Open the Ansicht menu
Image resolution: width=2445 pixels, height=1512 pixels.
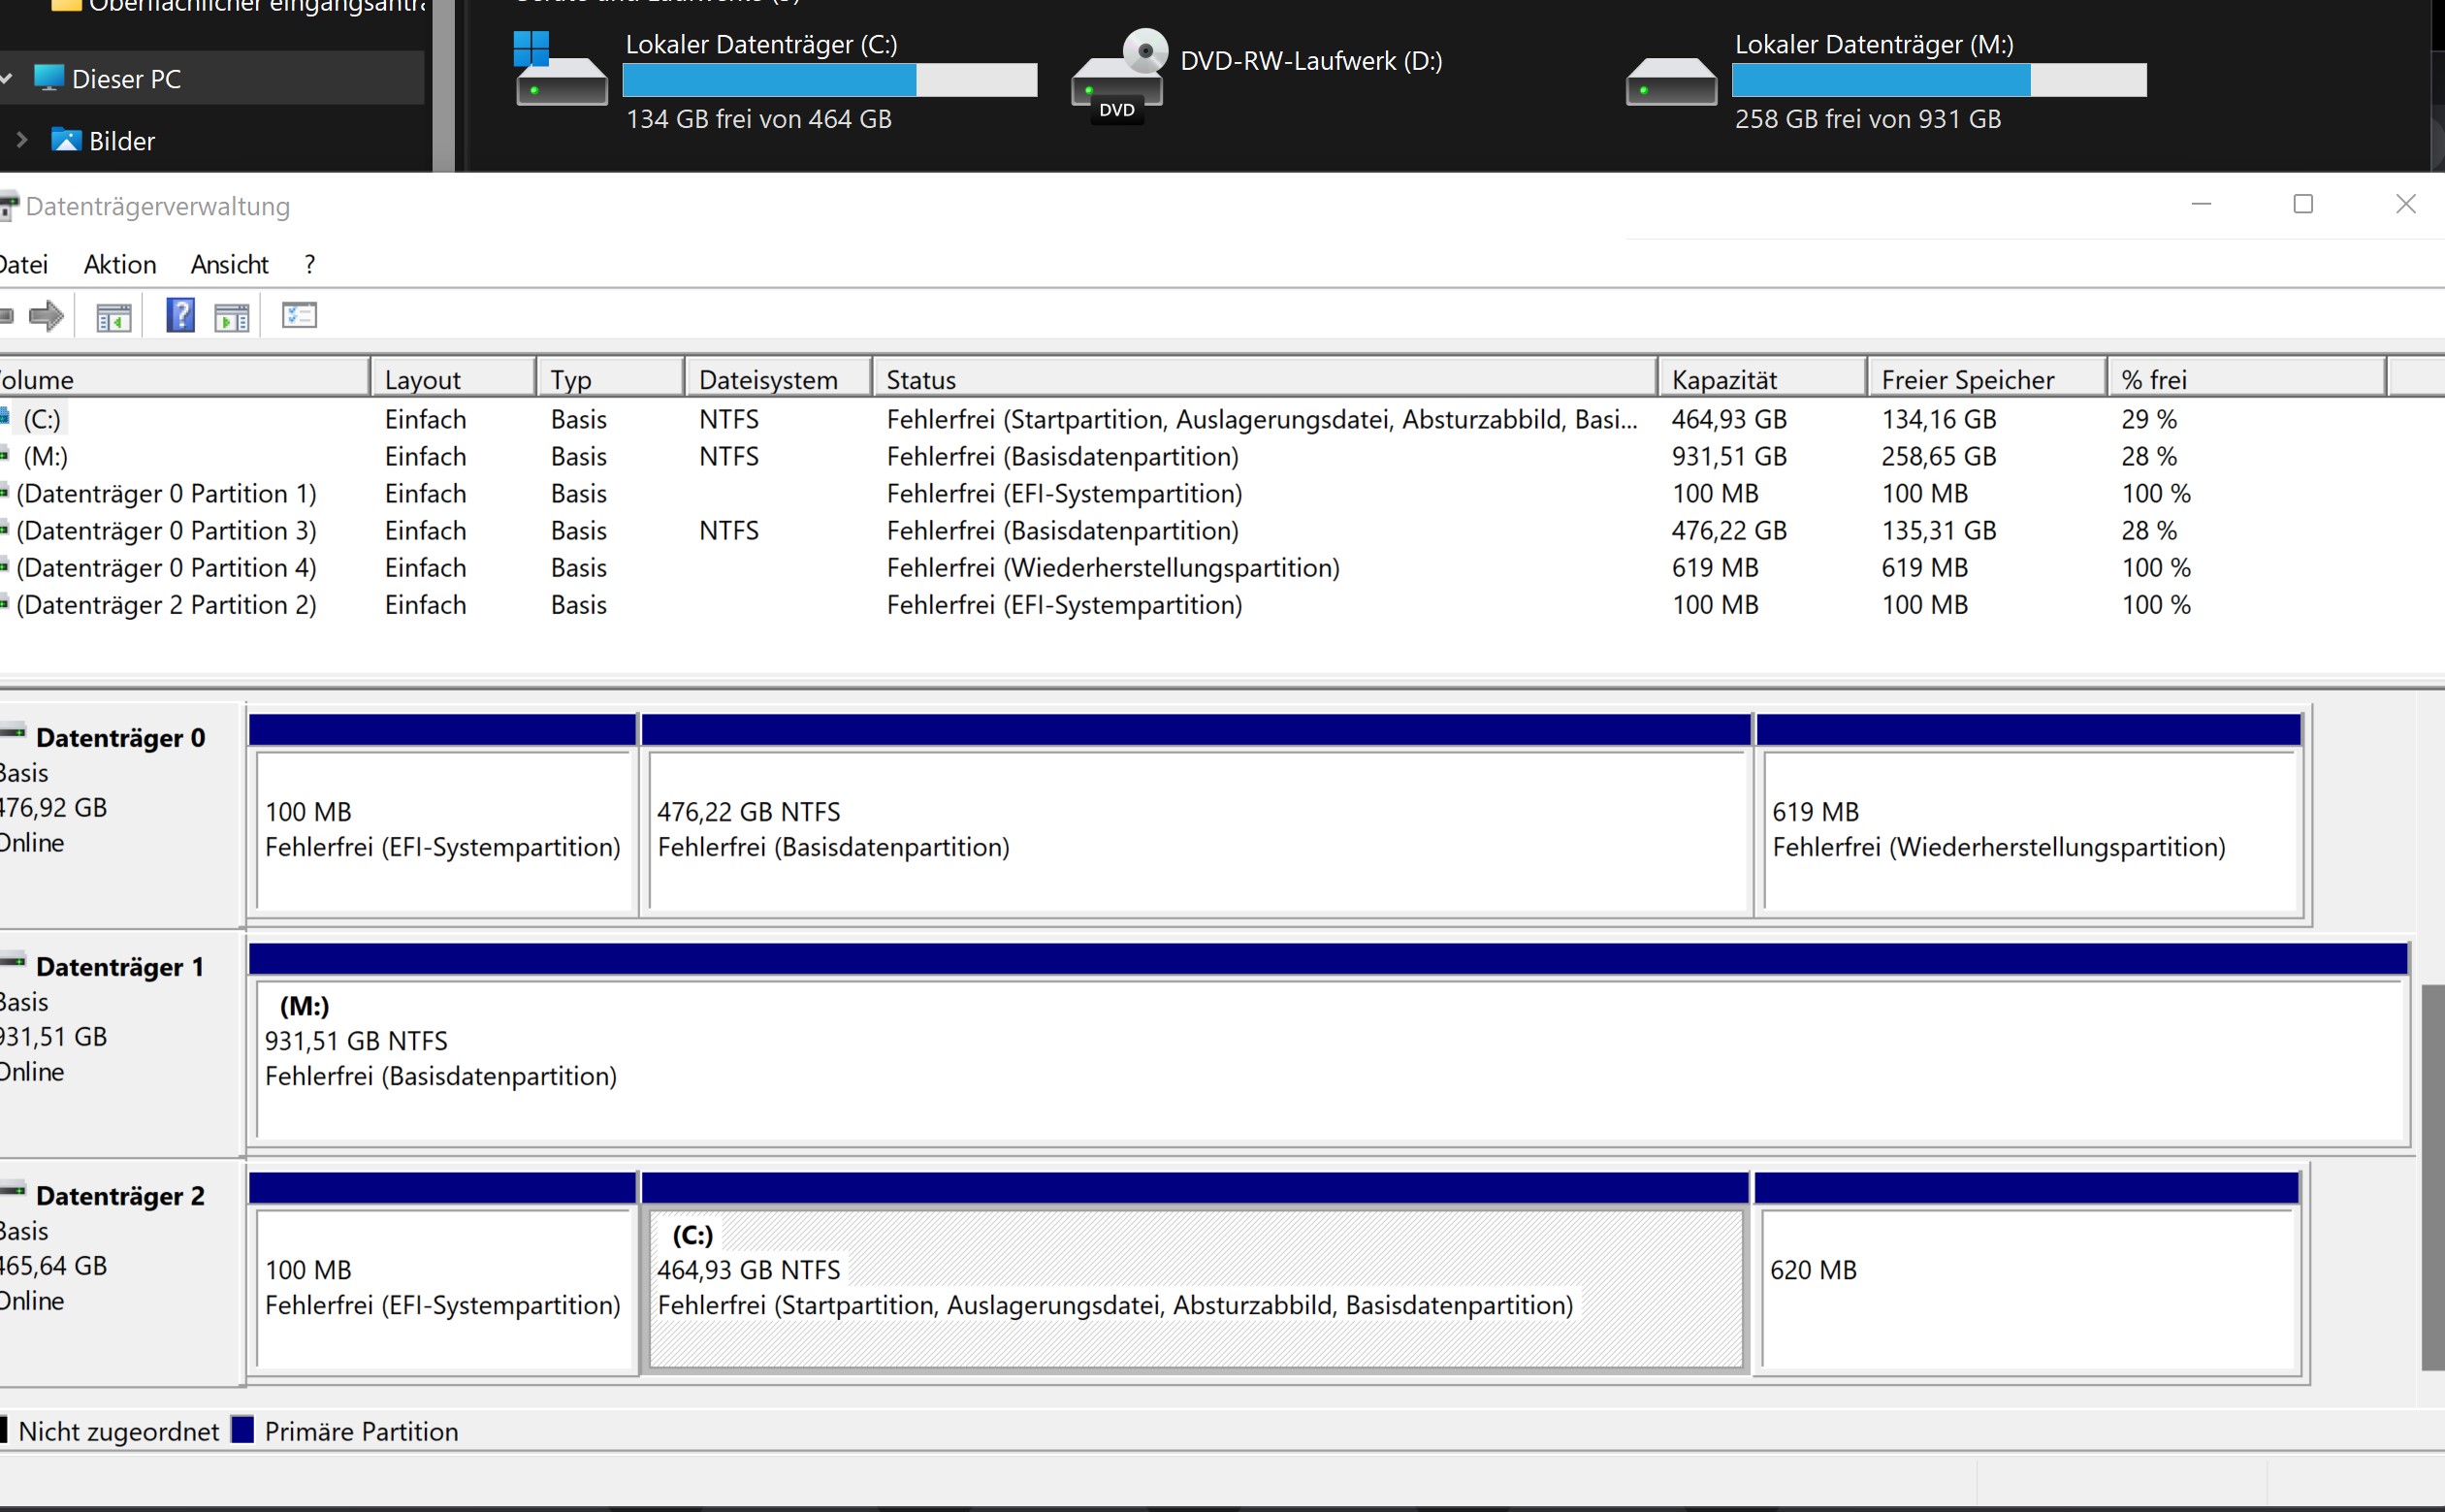pos(229,265)
